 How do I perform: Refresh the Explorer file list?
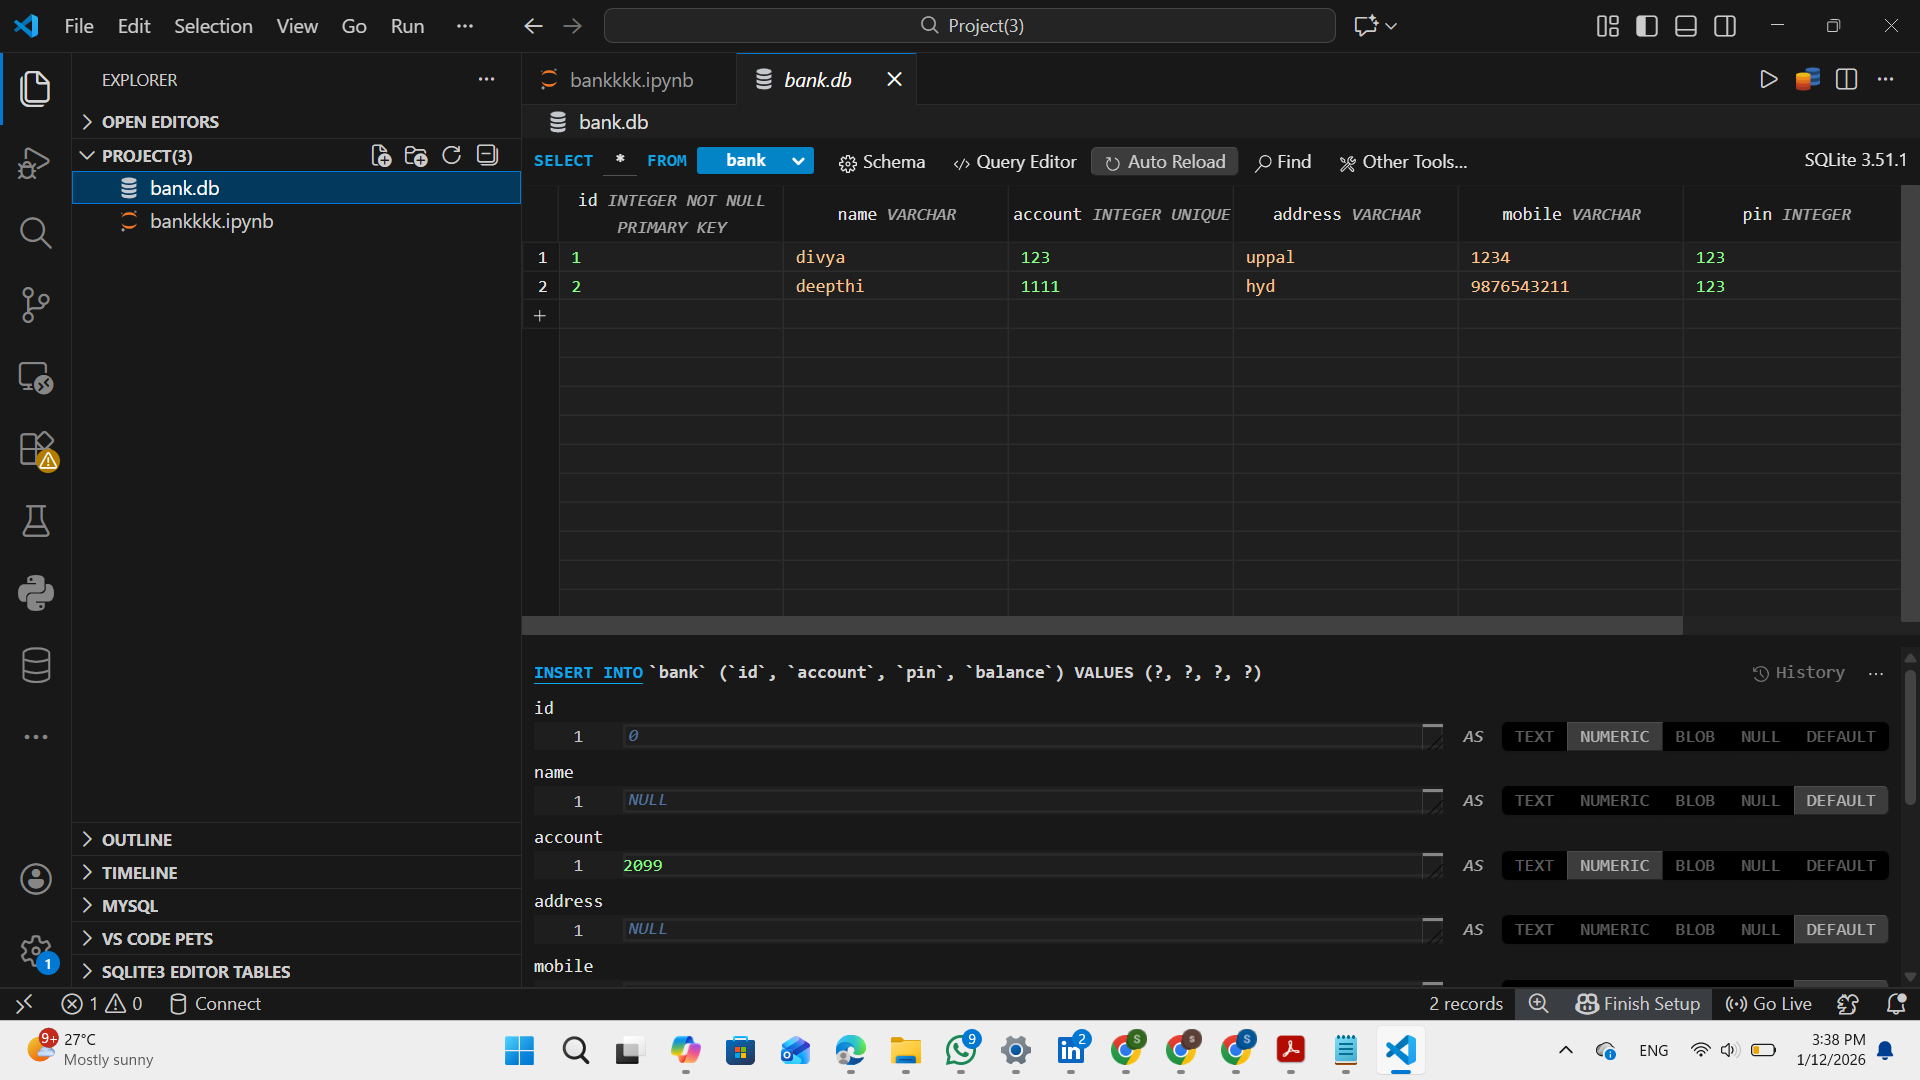click(x=451, y=155)
